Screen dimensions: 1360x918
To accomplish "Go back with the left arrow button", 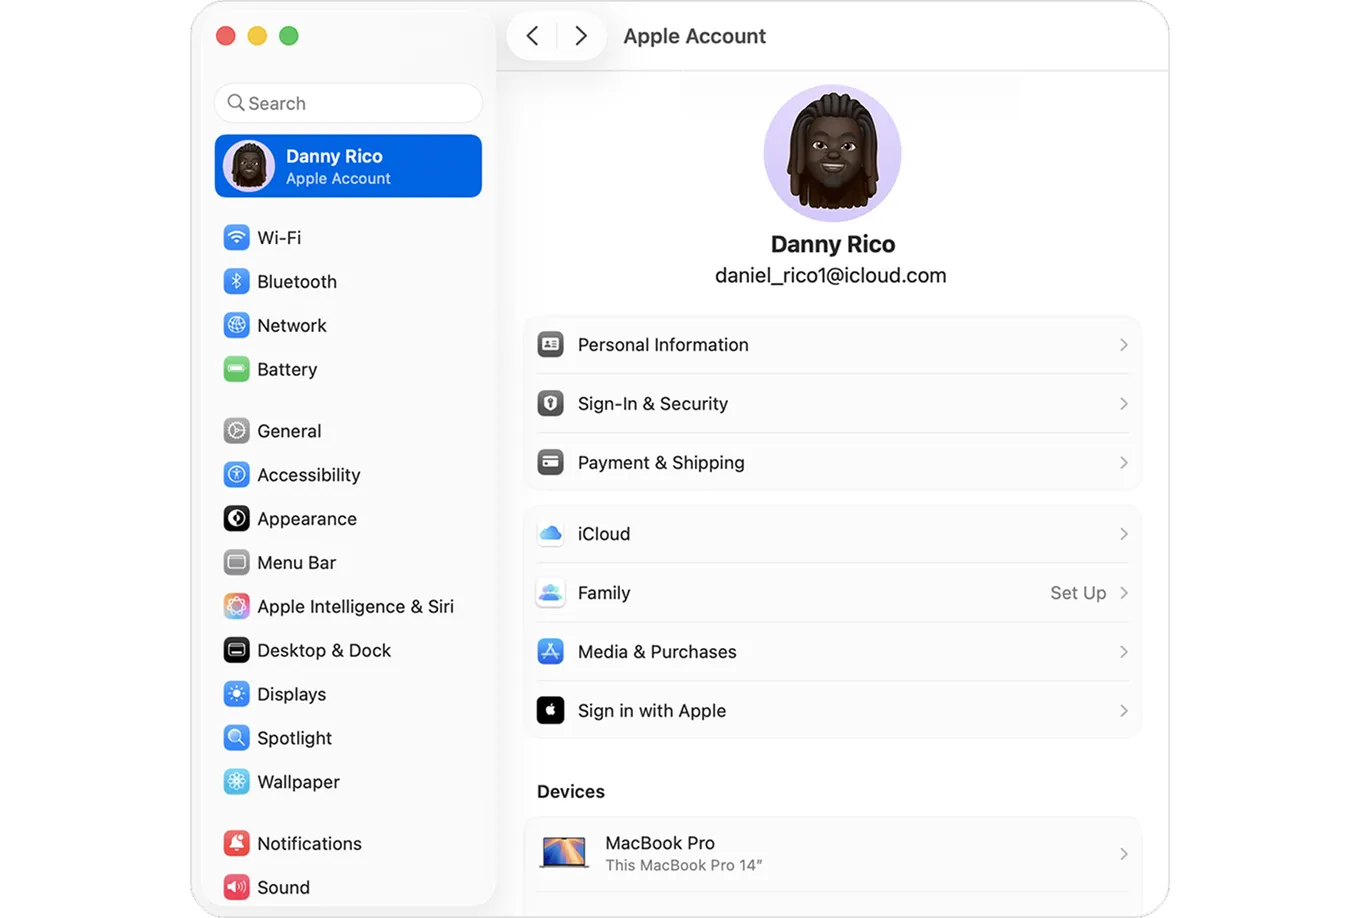I will (x=532, y=36).
